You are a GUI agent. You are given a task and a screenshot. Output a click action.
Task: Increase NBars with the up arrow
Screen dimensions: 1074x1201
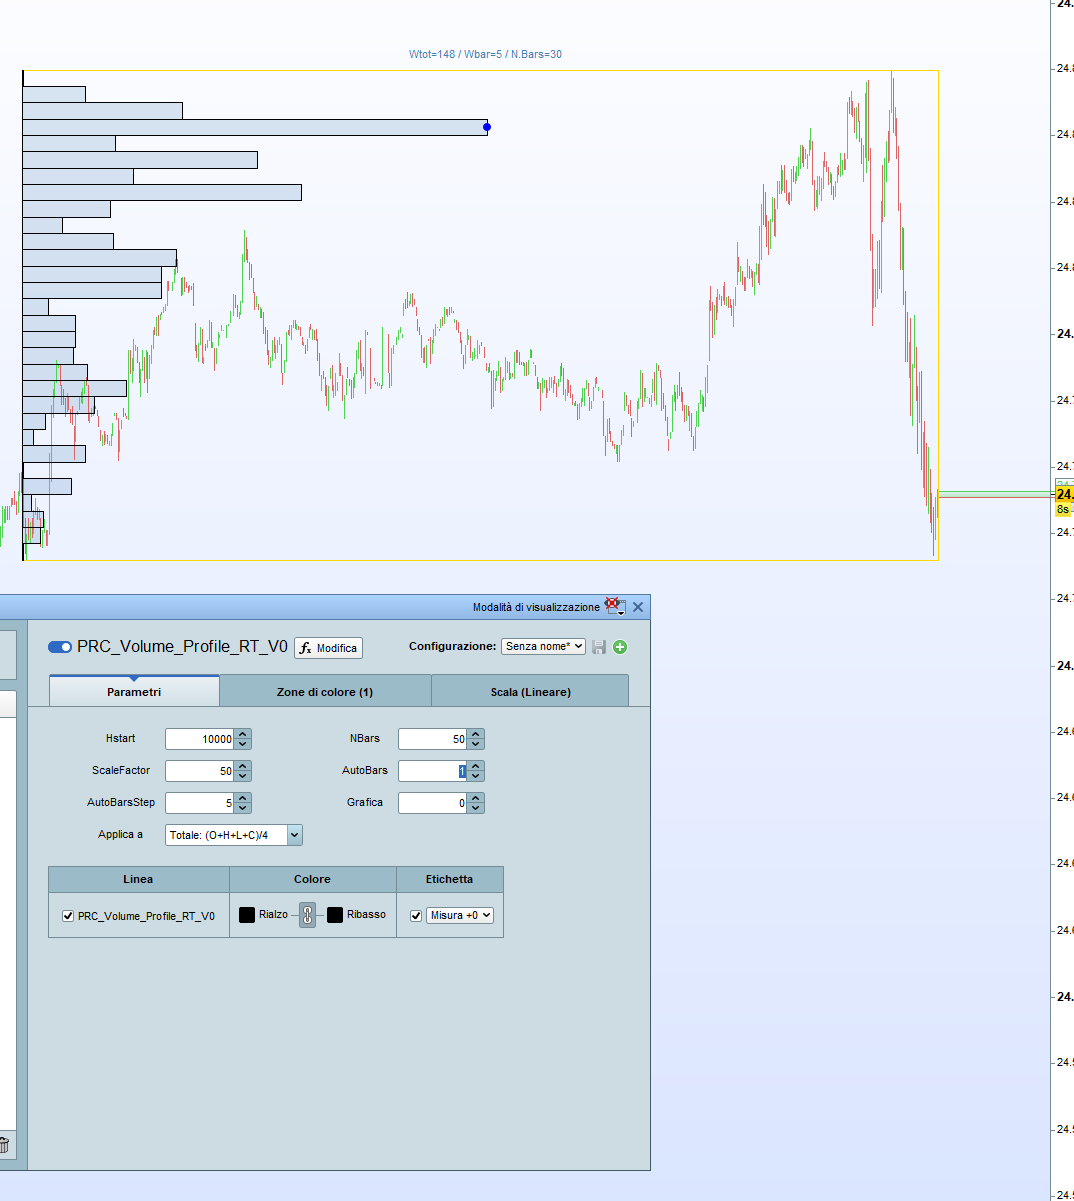476,734
